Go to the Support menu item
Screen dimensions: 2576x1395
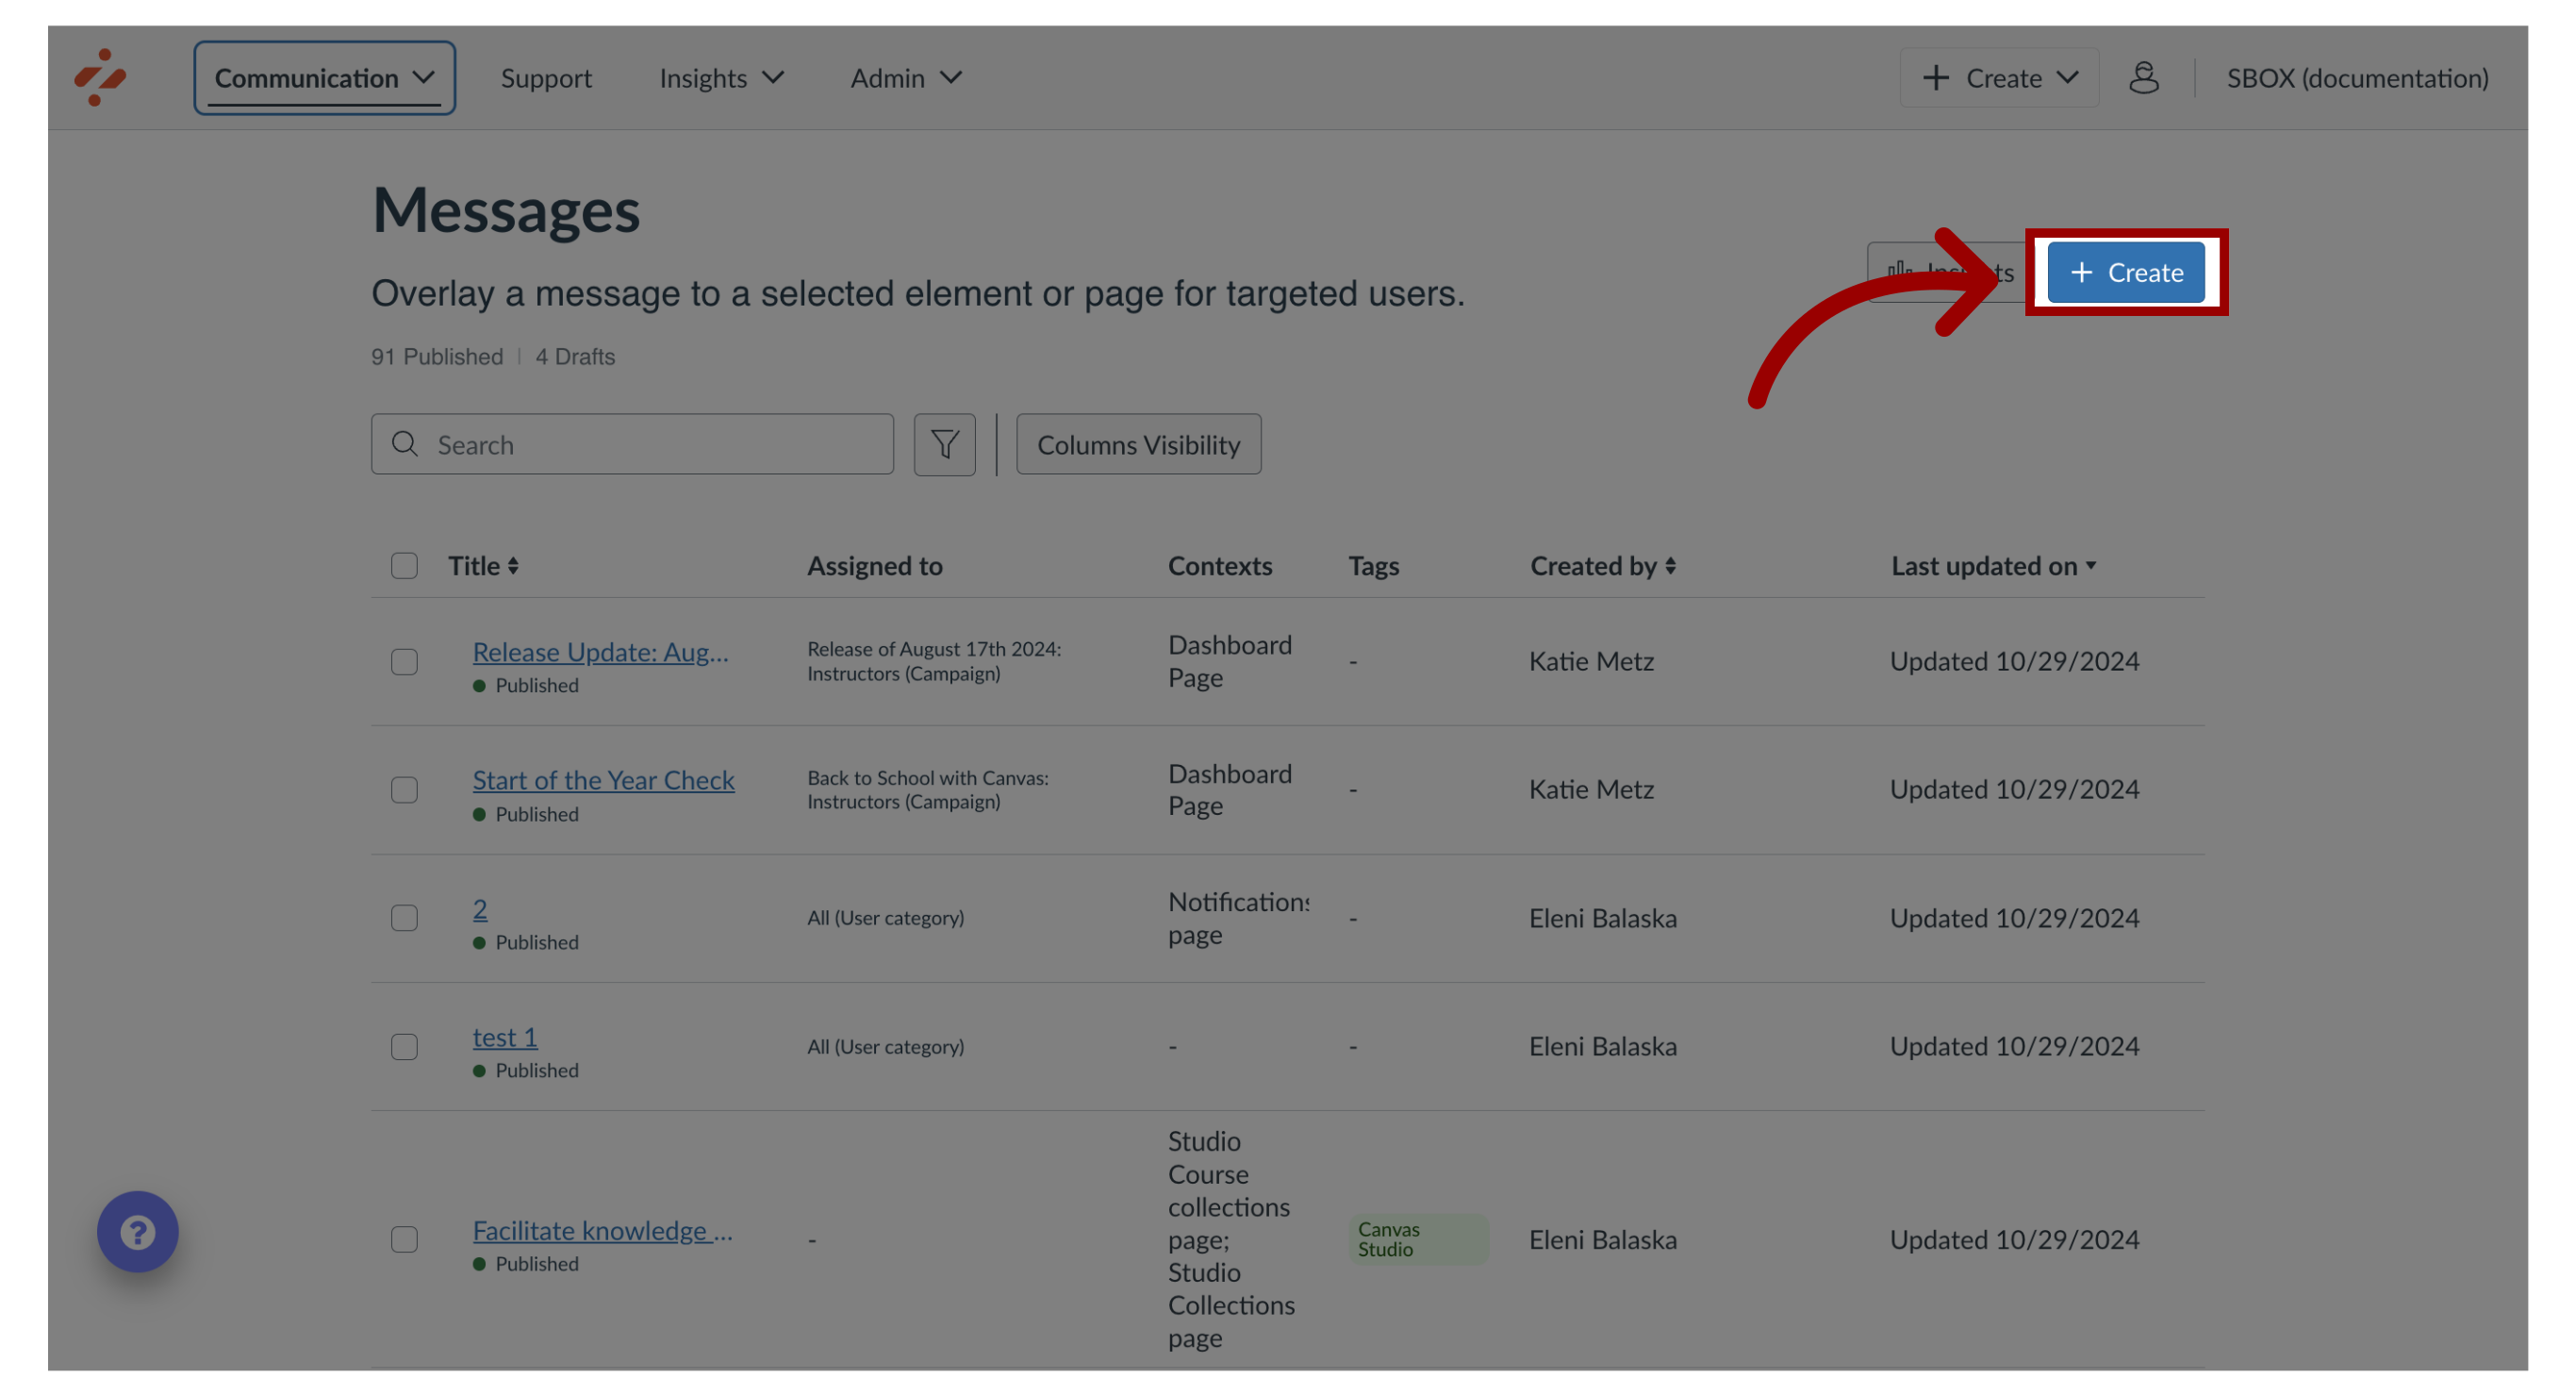546,78
